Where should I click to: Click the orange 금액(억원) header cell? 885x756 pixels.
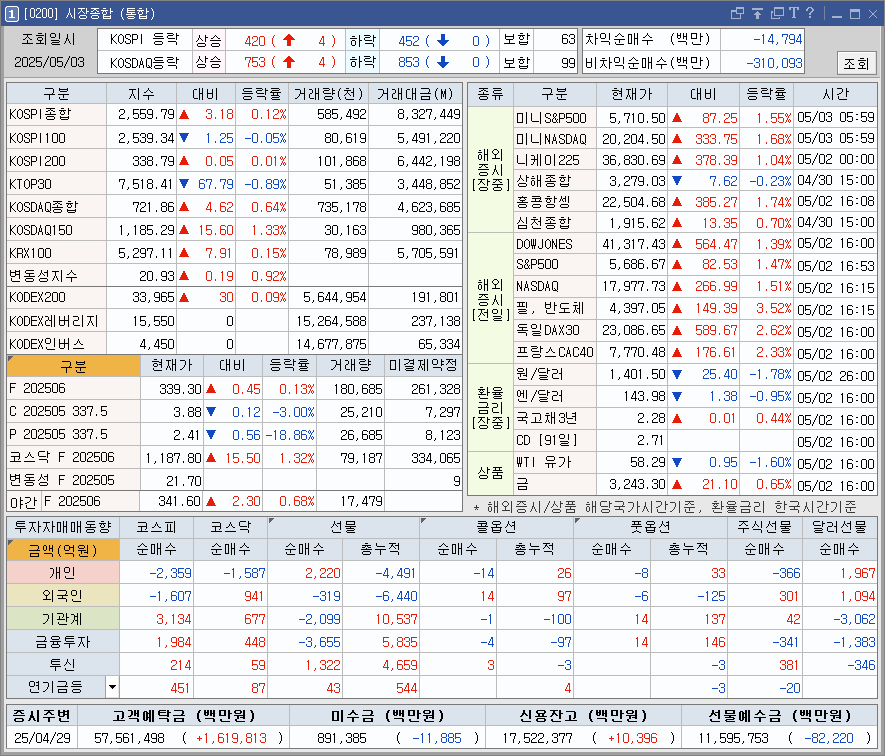pos(63,549)
